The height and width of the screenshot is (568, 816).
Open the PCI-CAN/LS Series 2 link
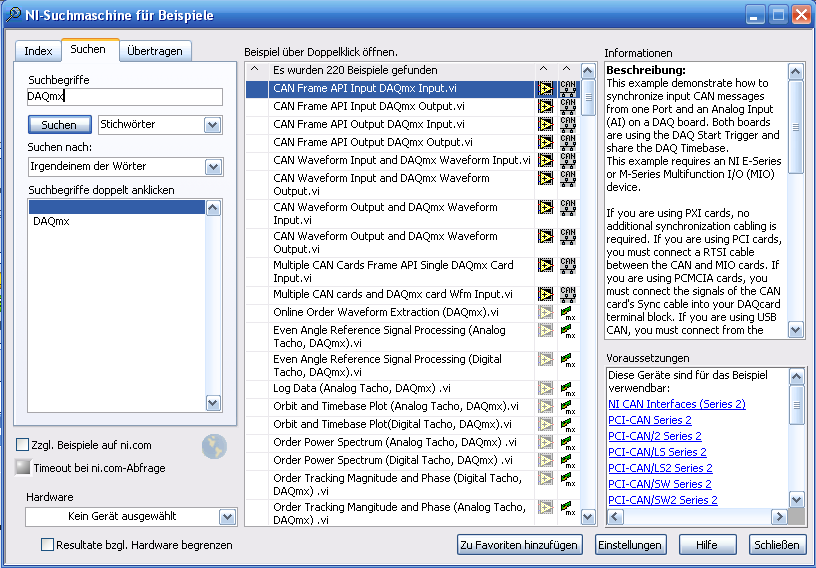coord(657,452)
